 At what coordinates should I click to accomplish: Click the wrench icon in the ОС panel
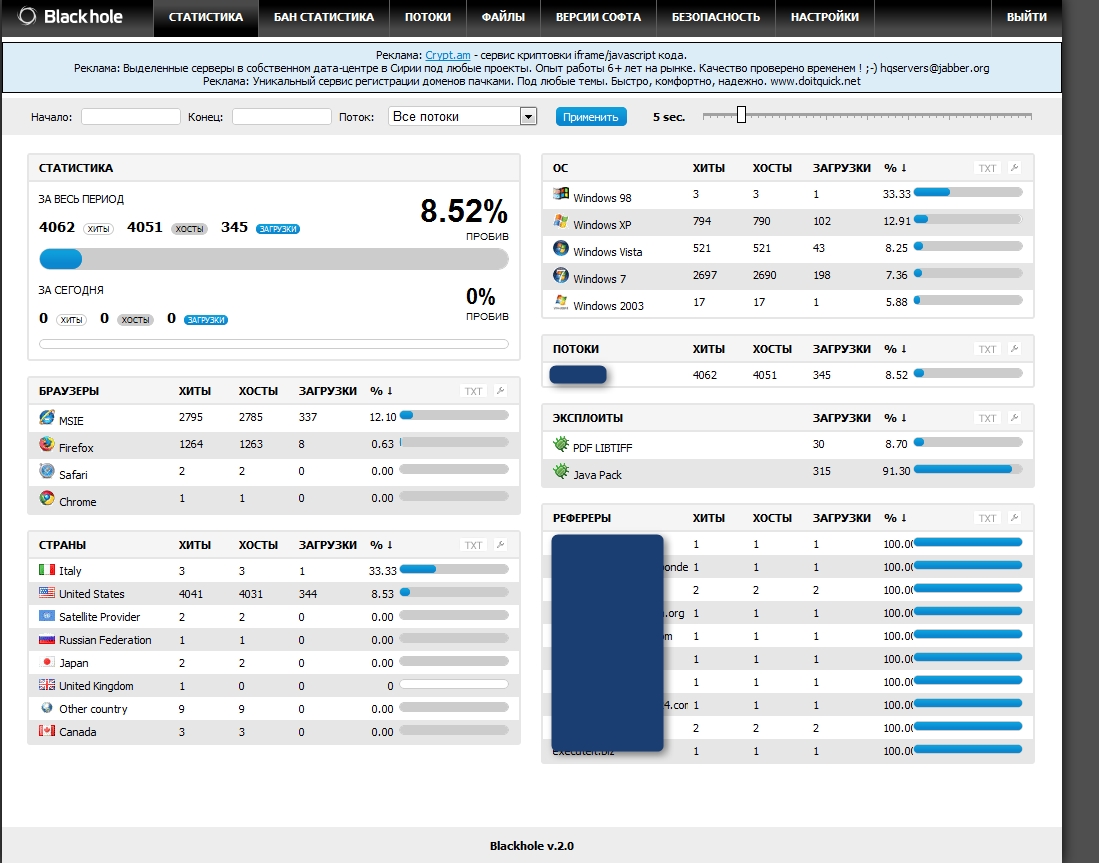click(x=1014, y=168)
